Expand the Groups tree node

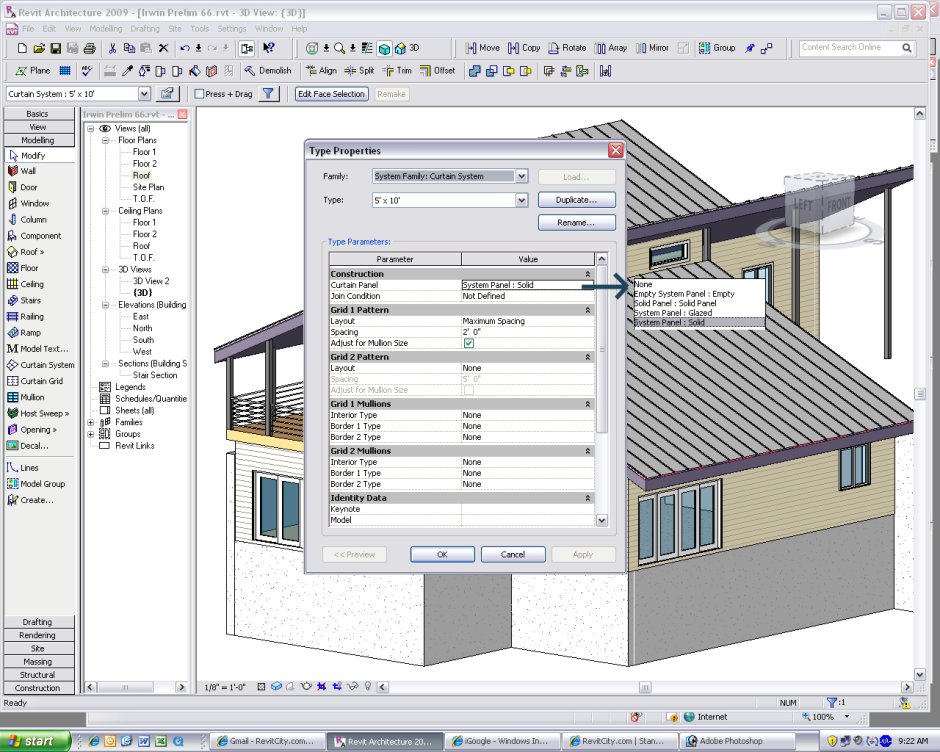pos(91,434)
